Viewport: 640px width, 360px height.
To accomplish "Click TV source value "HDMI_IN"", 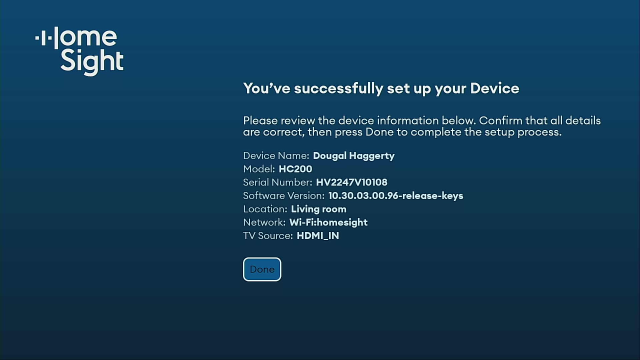I will pos(318,236).
